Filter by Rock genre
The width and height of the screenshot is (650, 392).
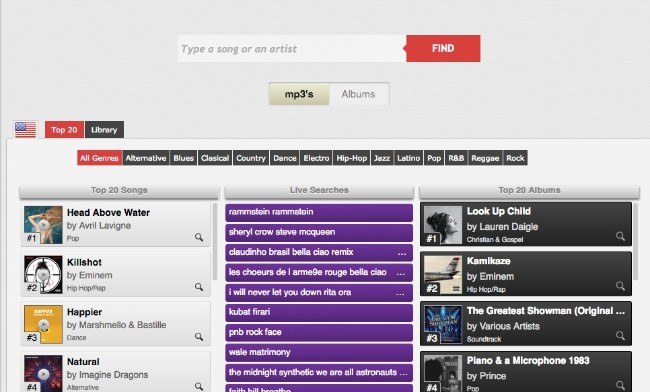pyautogui.click(x=515, y=158)
